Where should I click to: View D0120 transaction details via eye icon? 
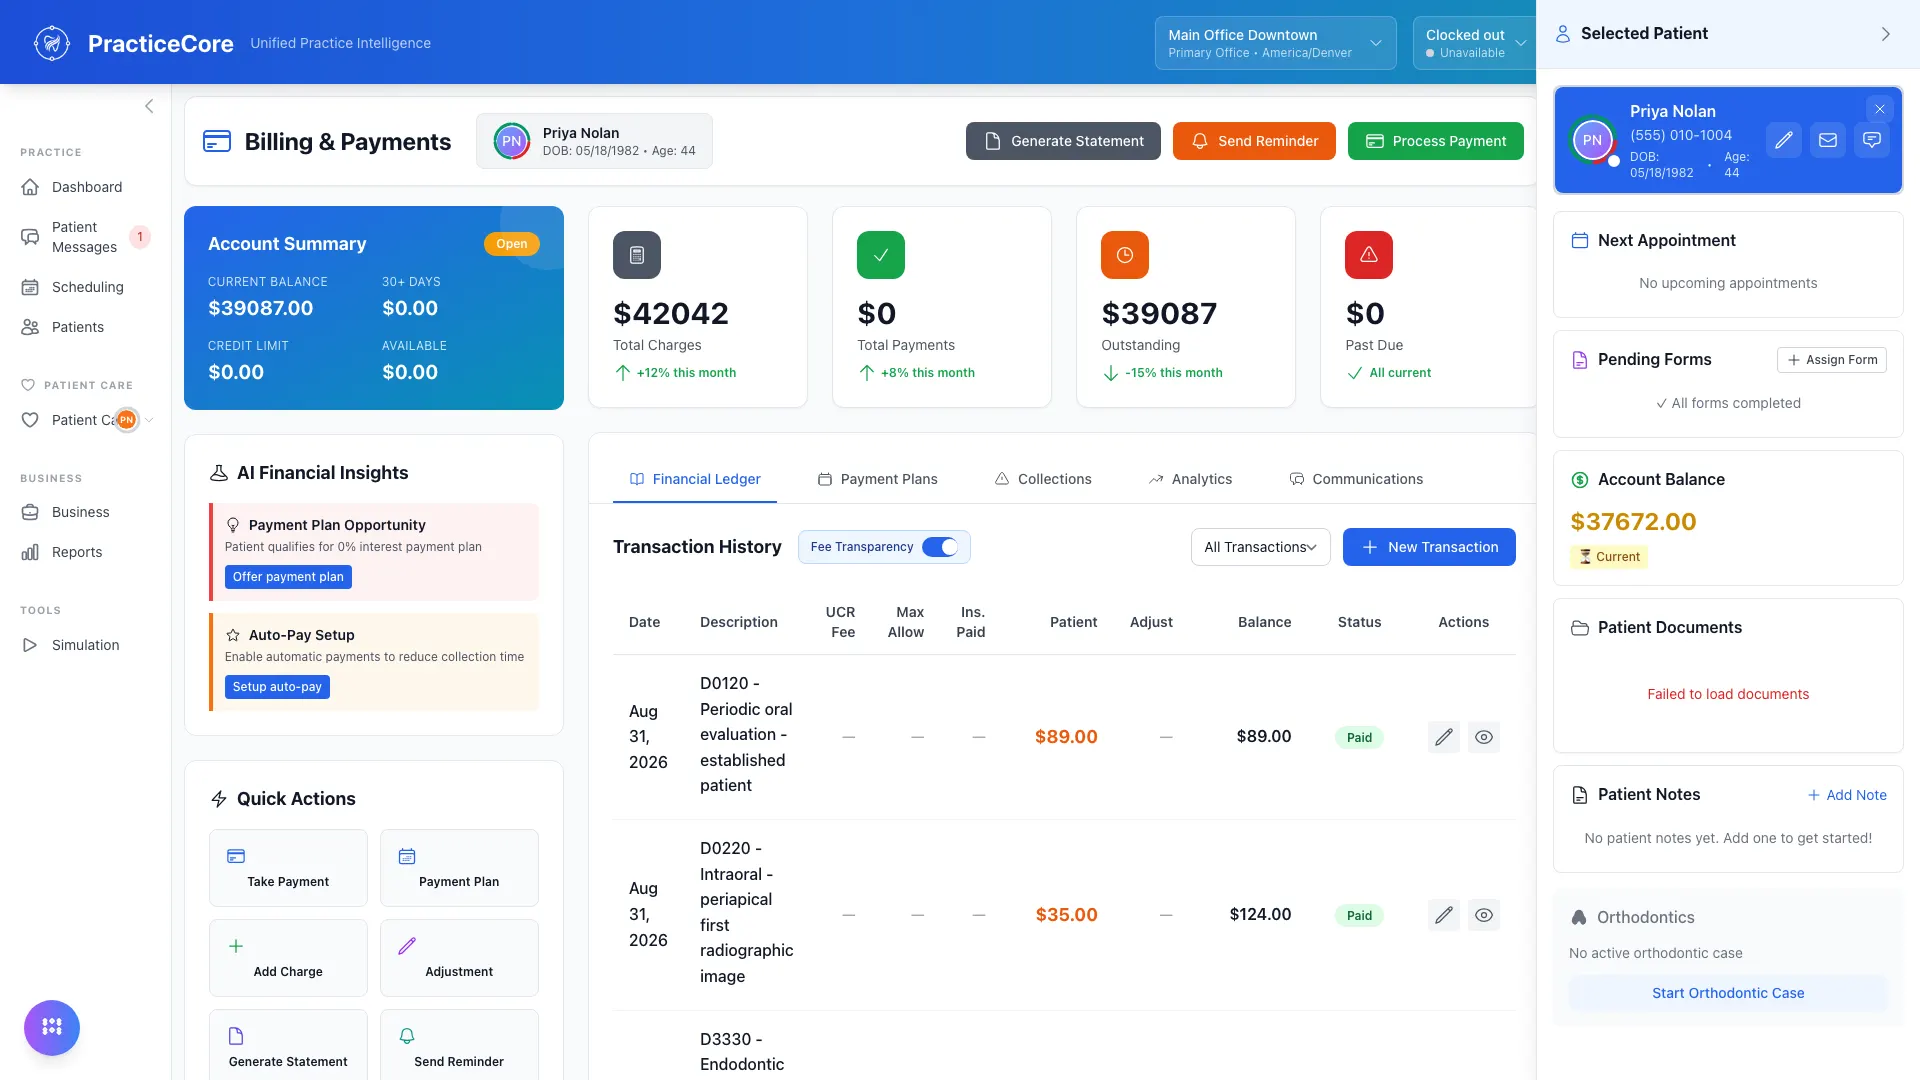pyautogui.click(x=1483, y=737)
